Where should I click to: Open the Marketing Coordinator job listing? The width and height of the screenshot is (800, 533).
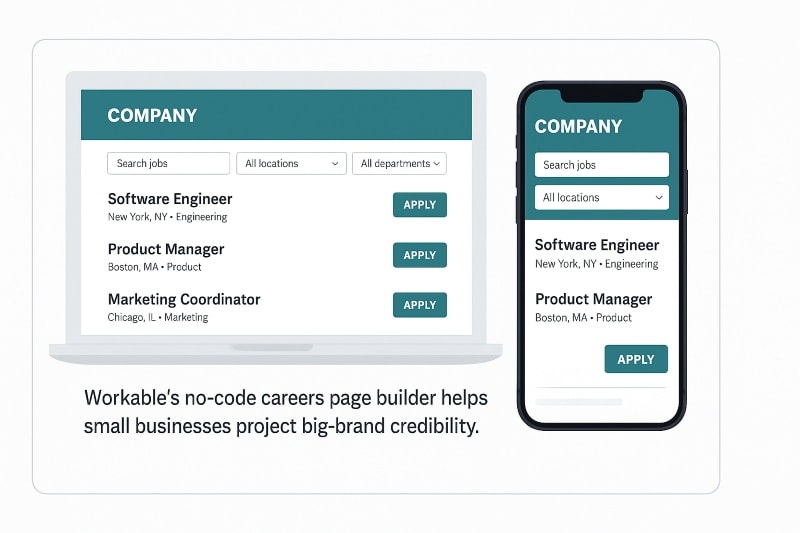[184, 299]
